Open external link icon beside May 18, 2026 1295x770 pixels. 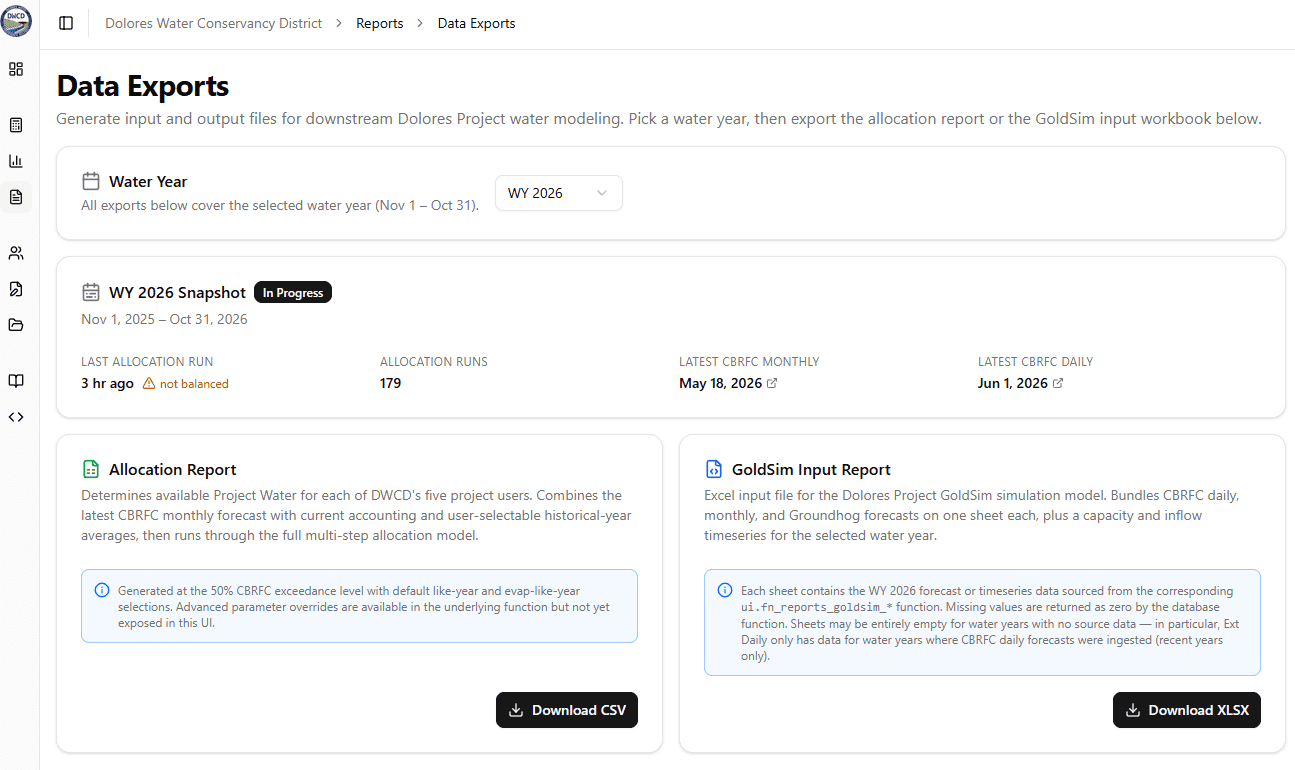(771, 383)
